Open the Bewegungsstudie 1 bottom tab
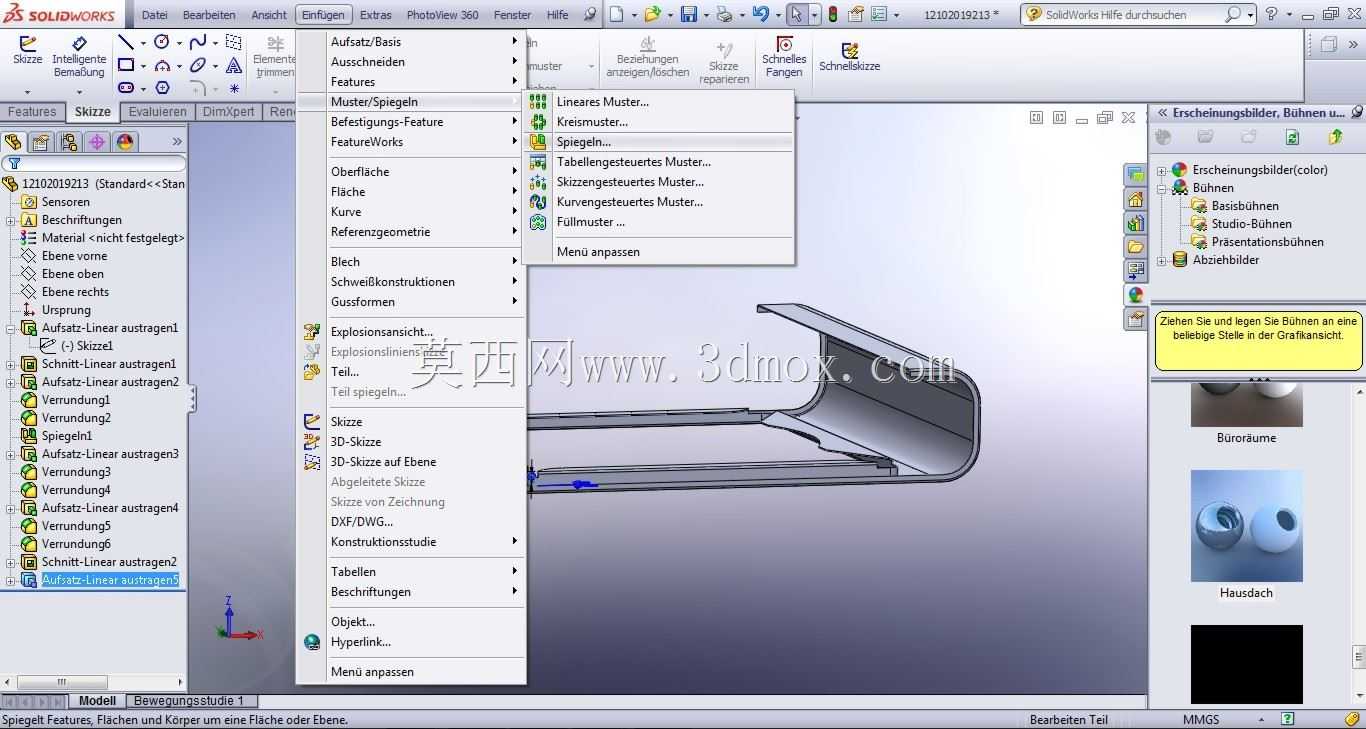This screenshot has height=729, width=1366. [189, 701]
